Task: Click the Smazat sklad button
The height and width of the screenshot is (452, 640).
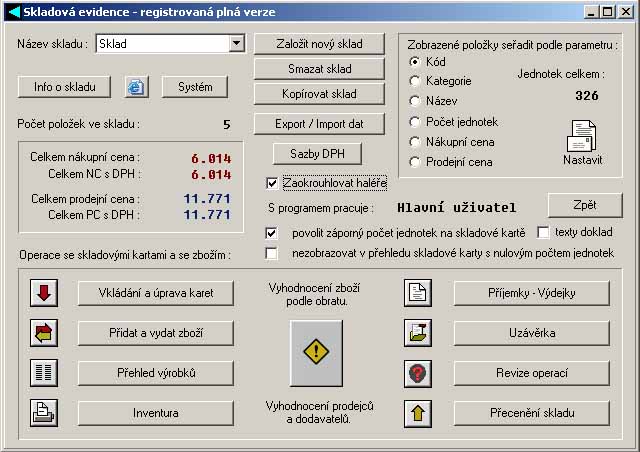Action: [319, 69]
